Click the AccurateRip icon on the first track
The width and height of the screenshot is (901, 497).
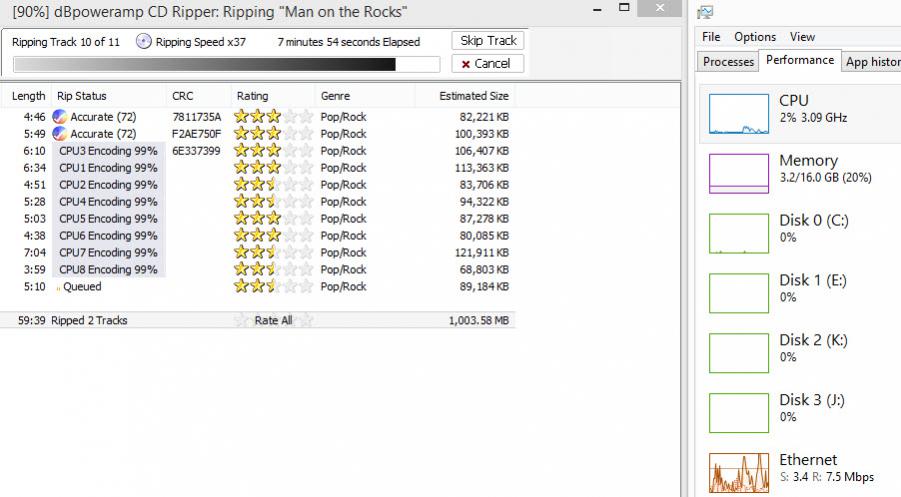60,117
